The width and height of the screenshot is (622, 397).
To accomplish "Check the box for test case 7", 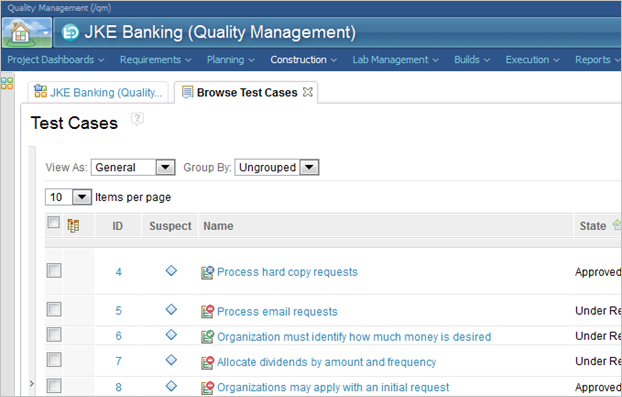I will [x=54, y=360].
